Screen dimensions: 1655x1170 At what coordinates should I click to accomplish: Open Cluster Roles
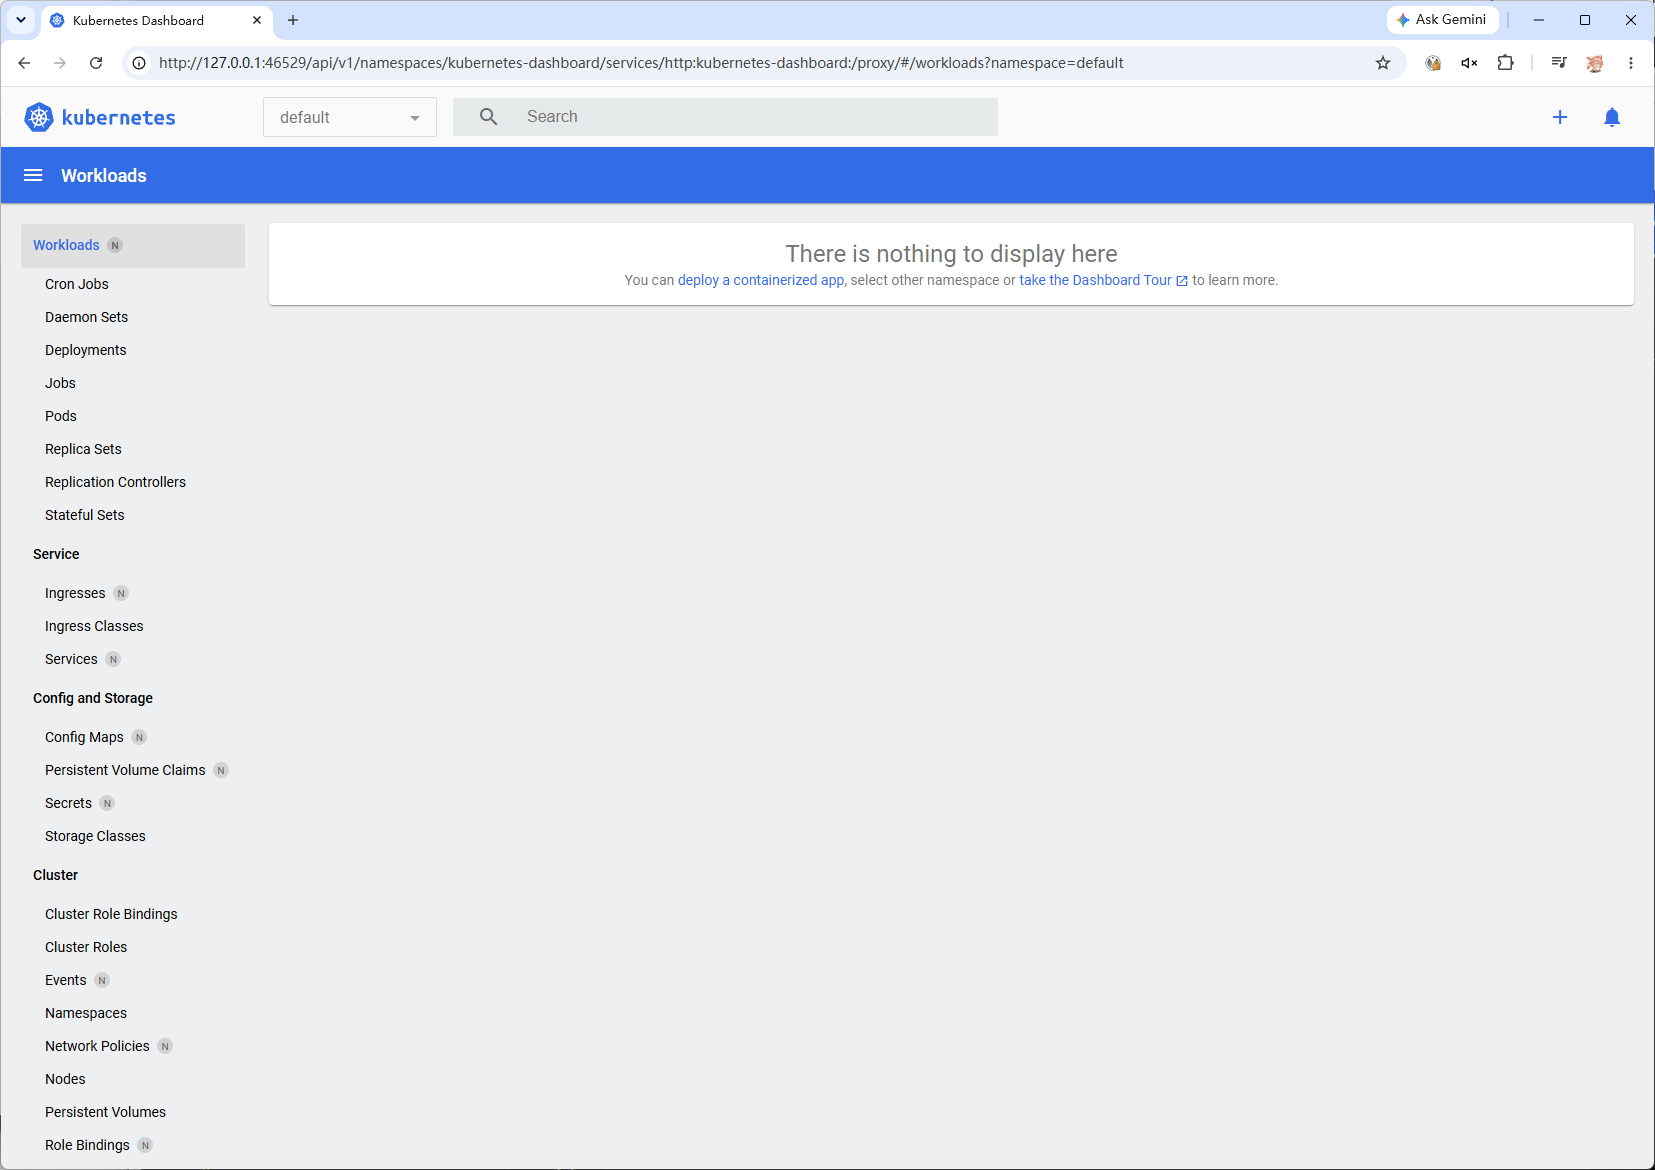coord(86,947)
